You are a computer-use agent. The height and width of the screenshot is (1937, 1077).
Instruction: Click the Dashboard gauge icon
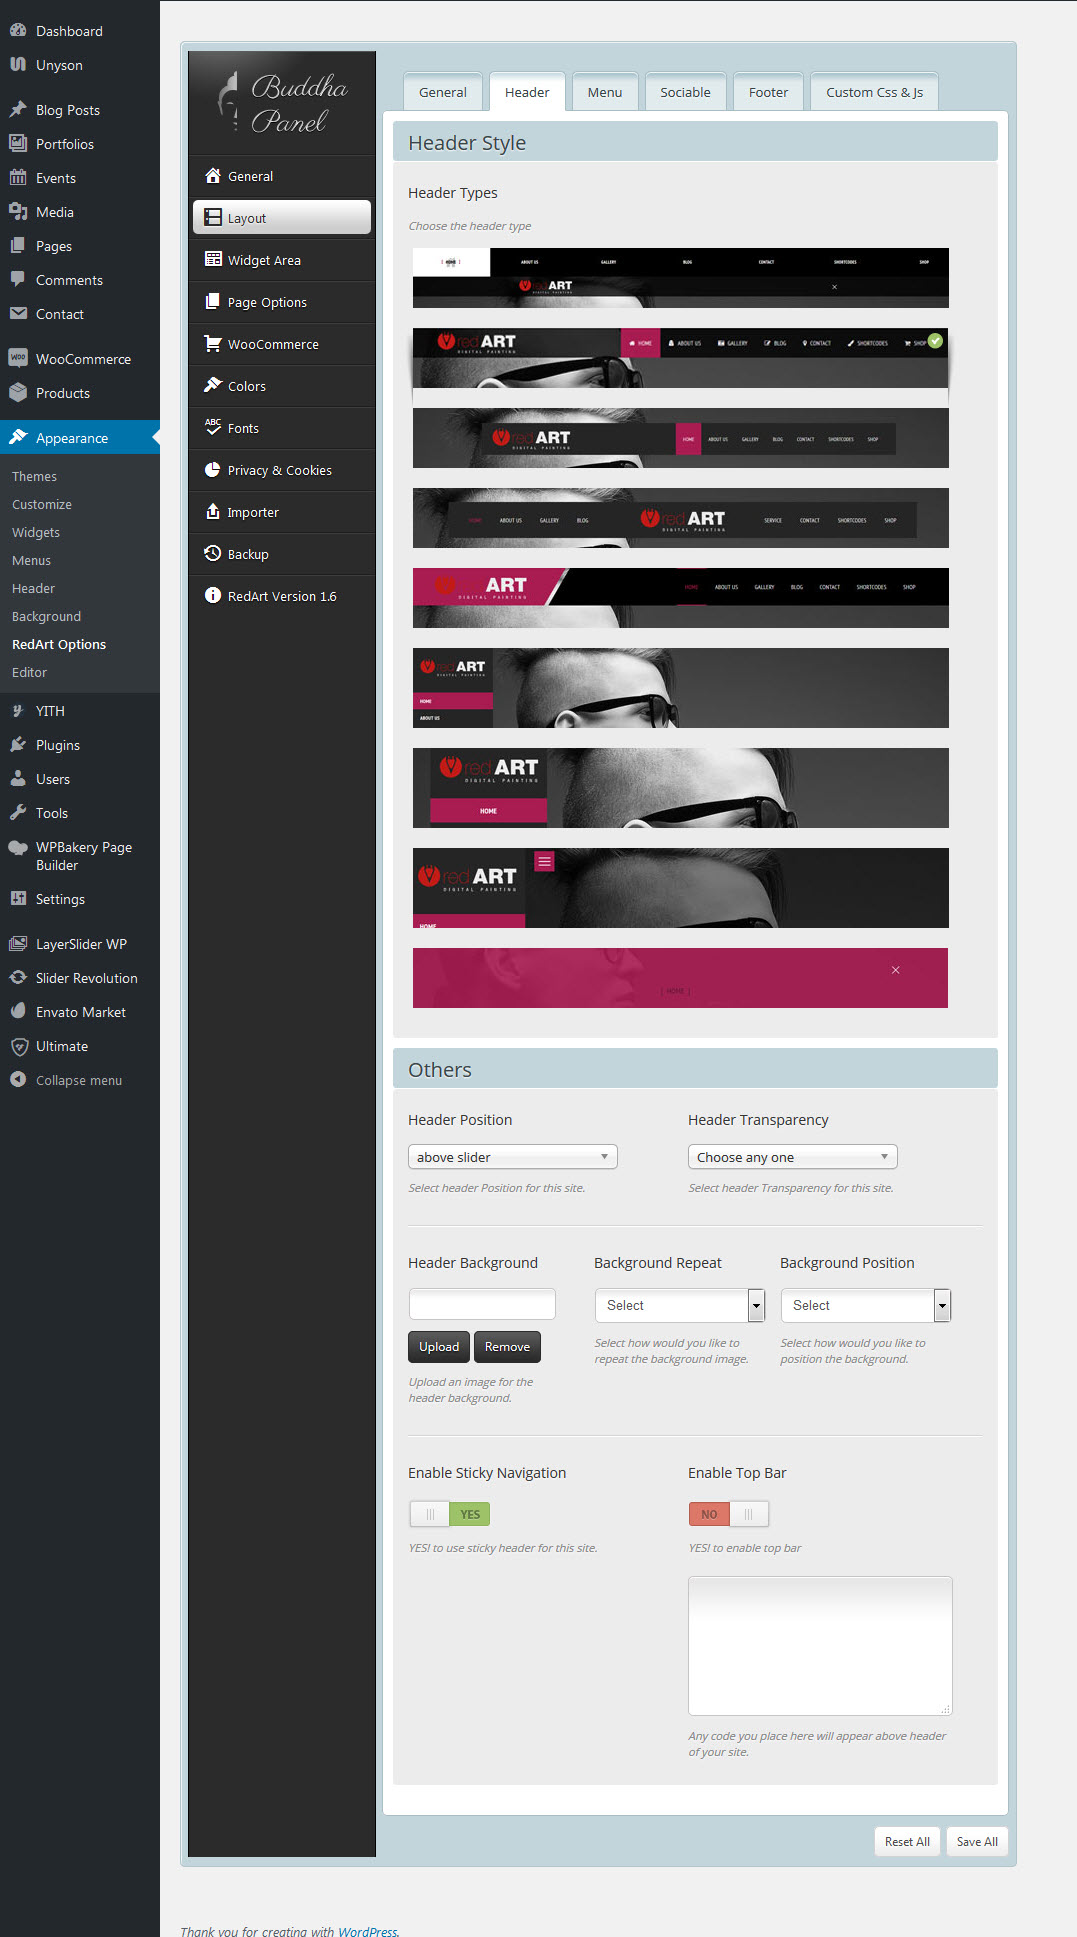click(x=18, y=30)
